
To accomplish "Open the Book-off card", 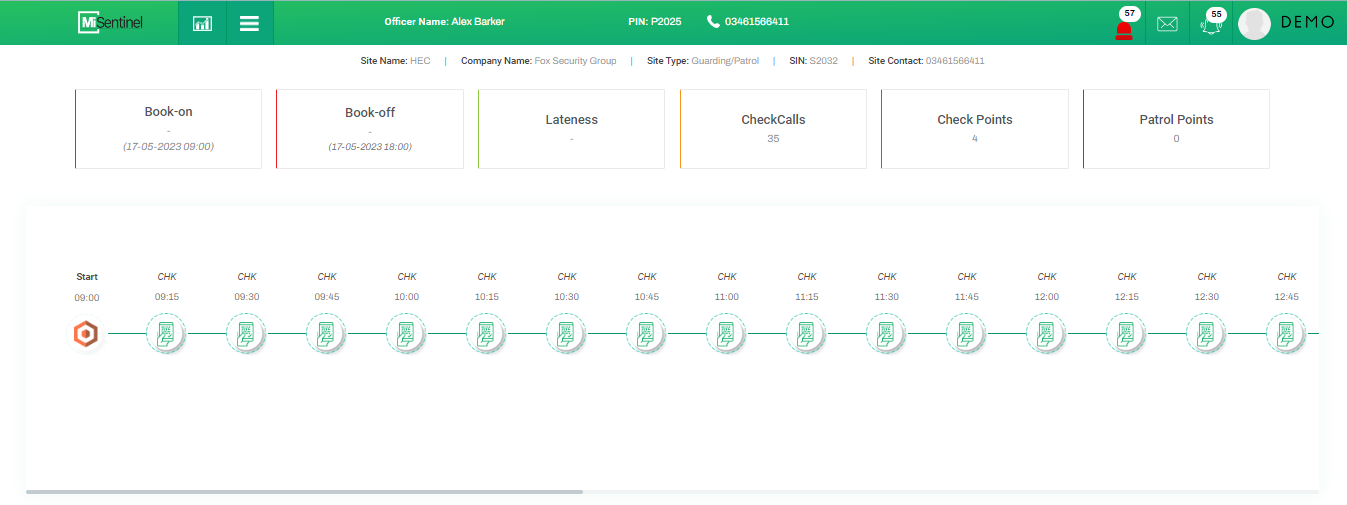I will click(x=370, y=129).
